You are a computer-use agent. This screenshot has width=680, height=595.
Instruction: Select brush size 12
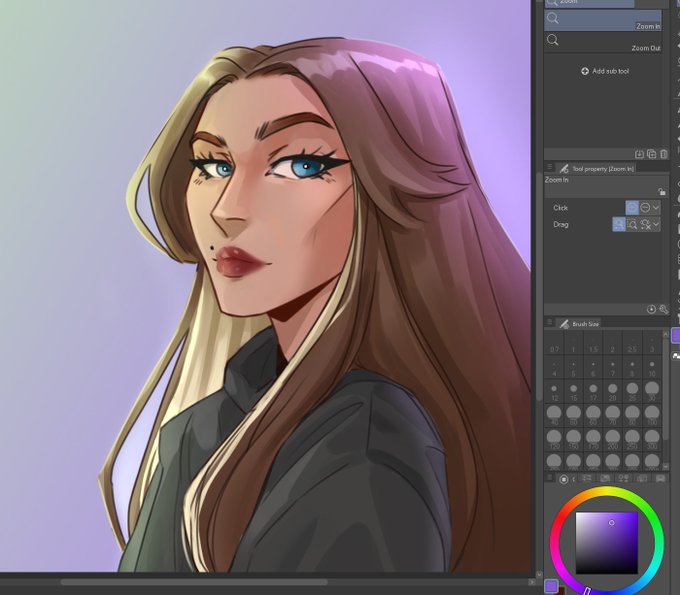click(x=554, y=392)
